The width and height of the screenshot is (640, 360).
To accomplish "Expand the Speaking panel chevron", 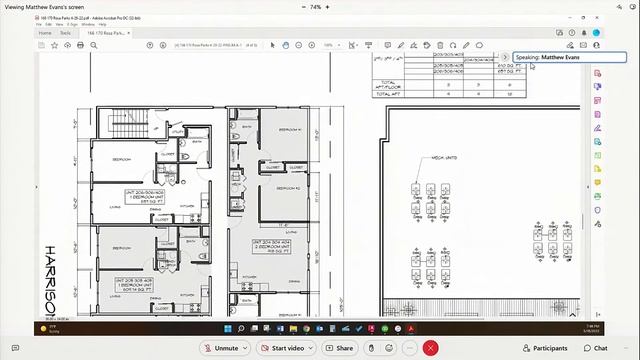I will tap(505, 57).
